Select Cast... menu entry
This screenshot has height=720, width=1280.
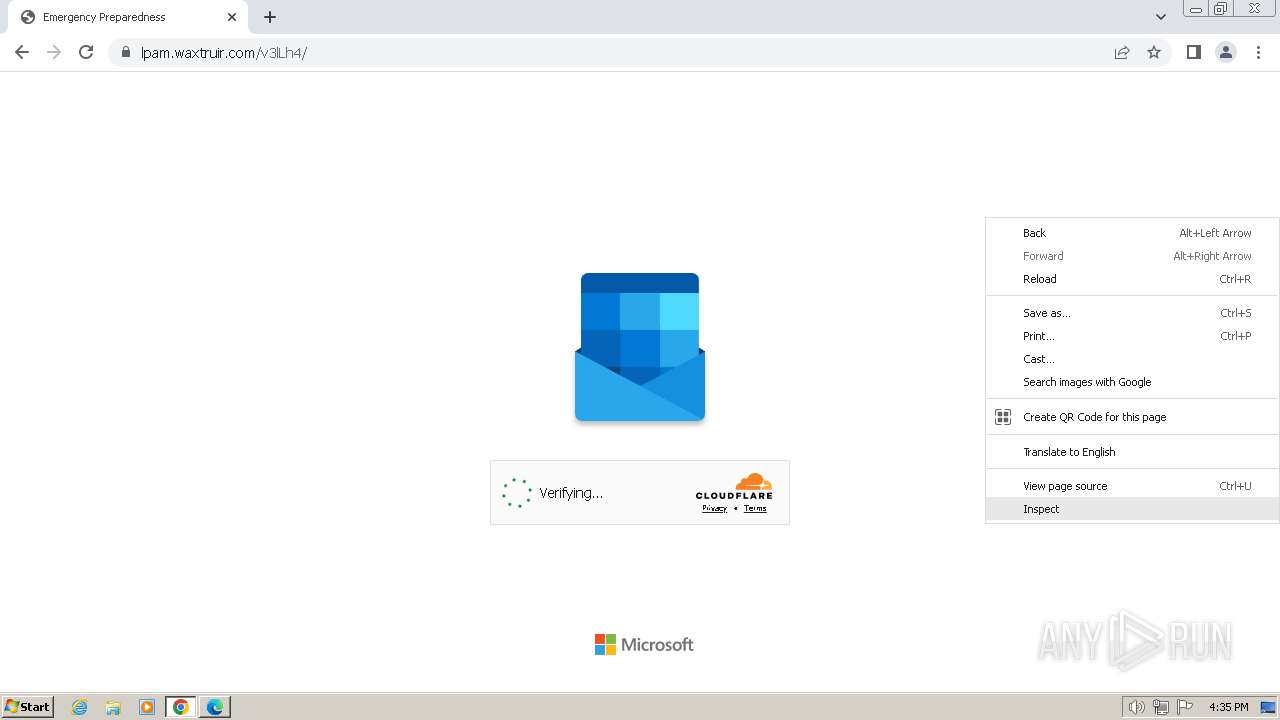click(1132, 359)
